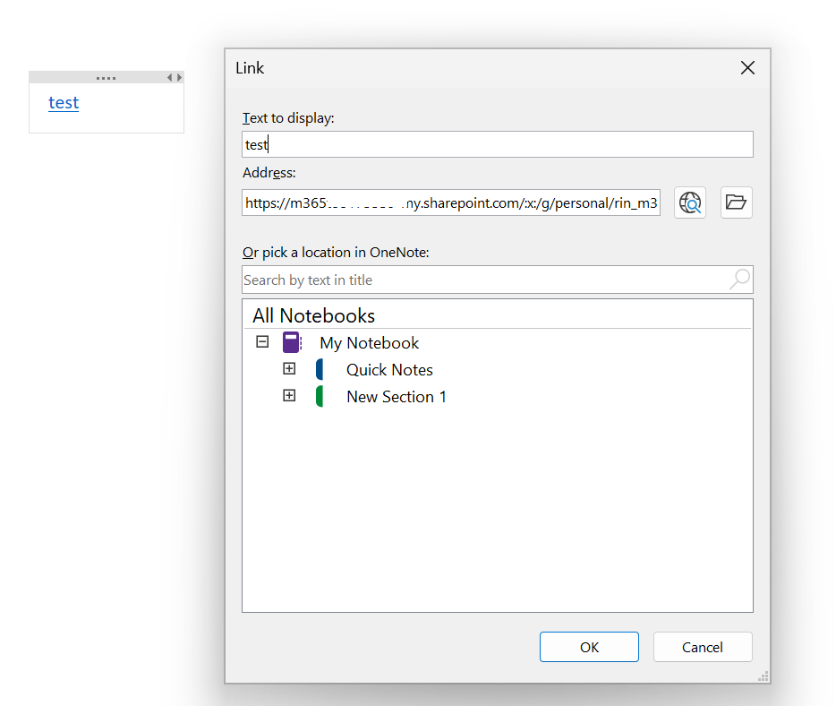Viewport: 835px width, 706px height.
Task: Cancel the Link dialog
Action: (702, 647)
